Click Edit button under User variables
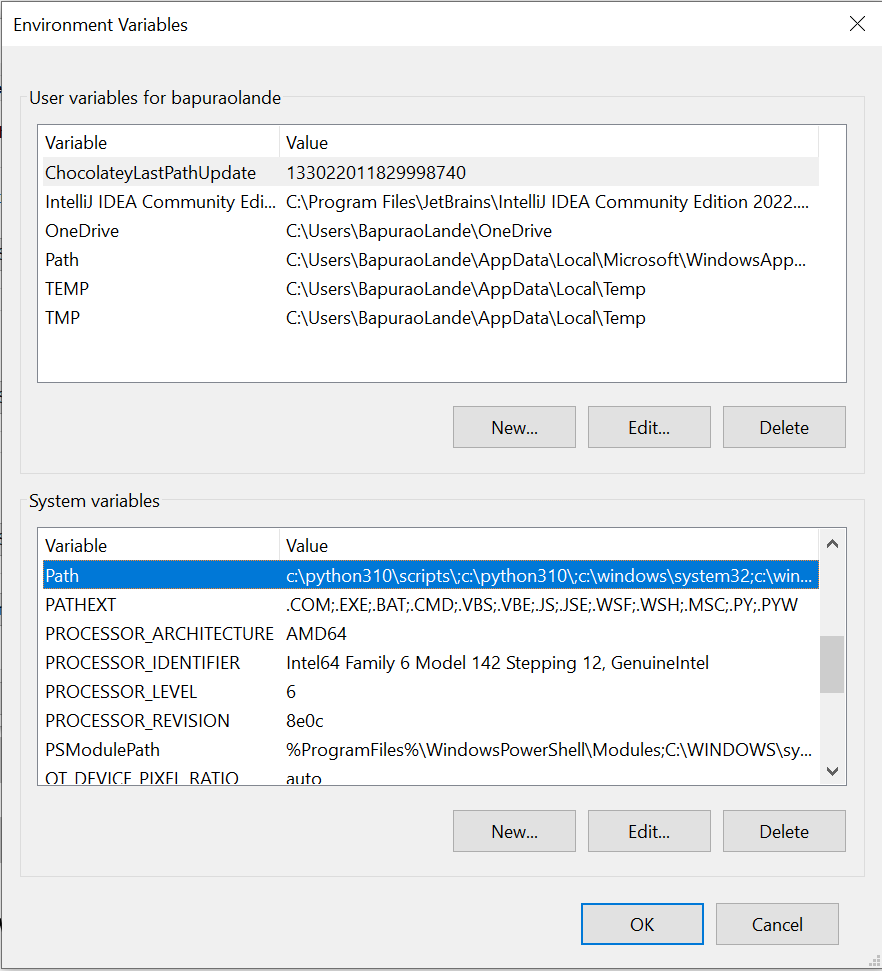 [x=649, y=427]
